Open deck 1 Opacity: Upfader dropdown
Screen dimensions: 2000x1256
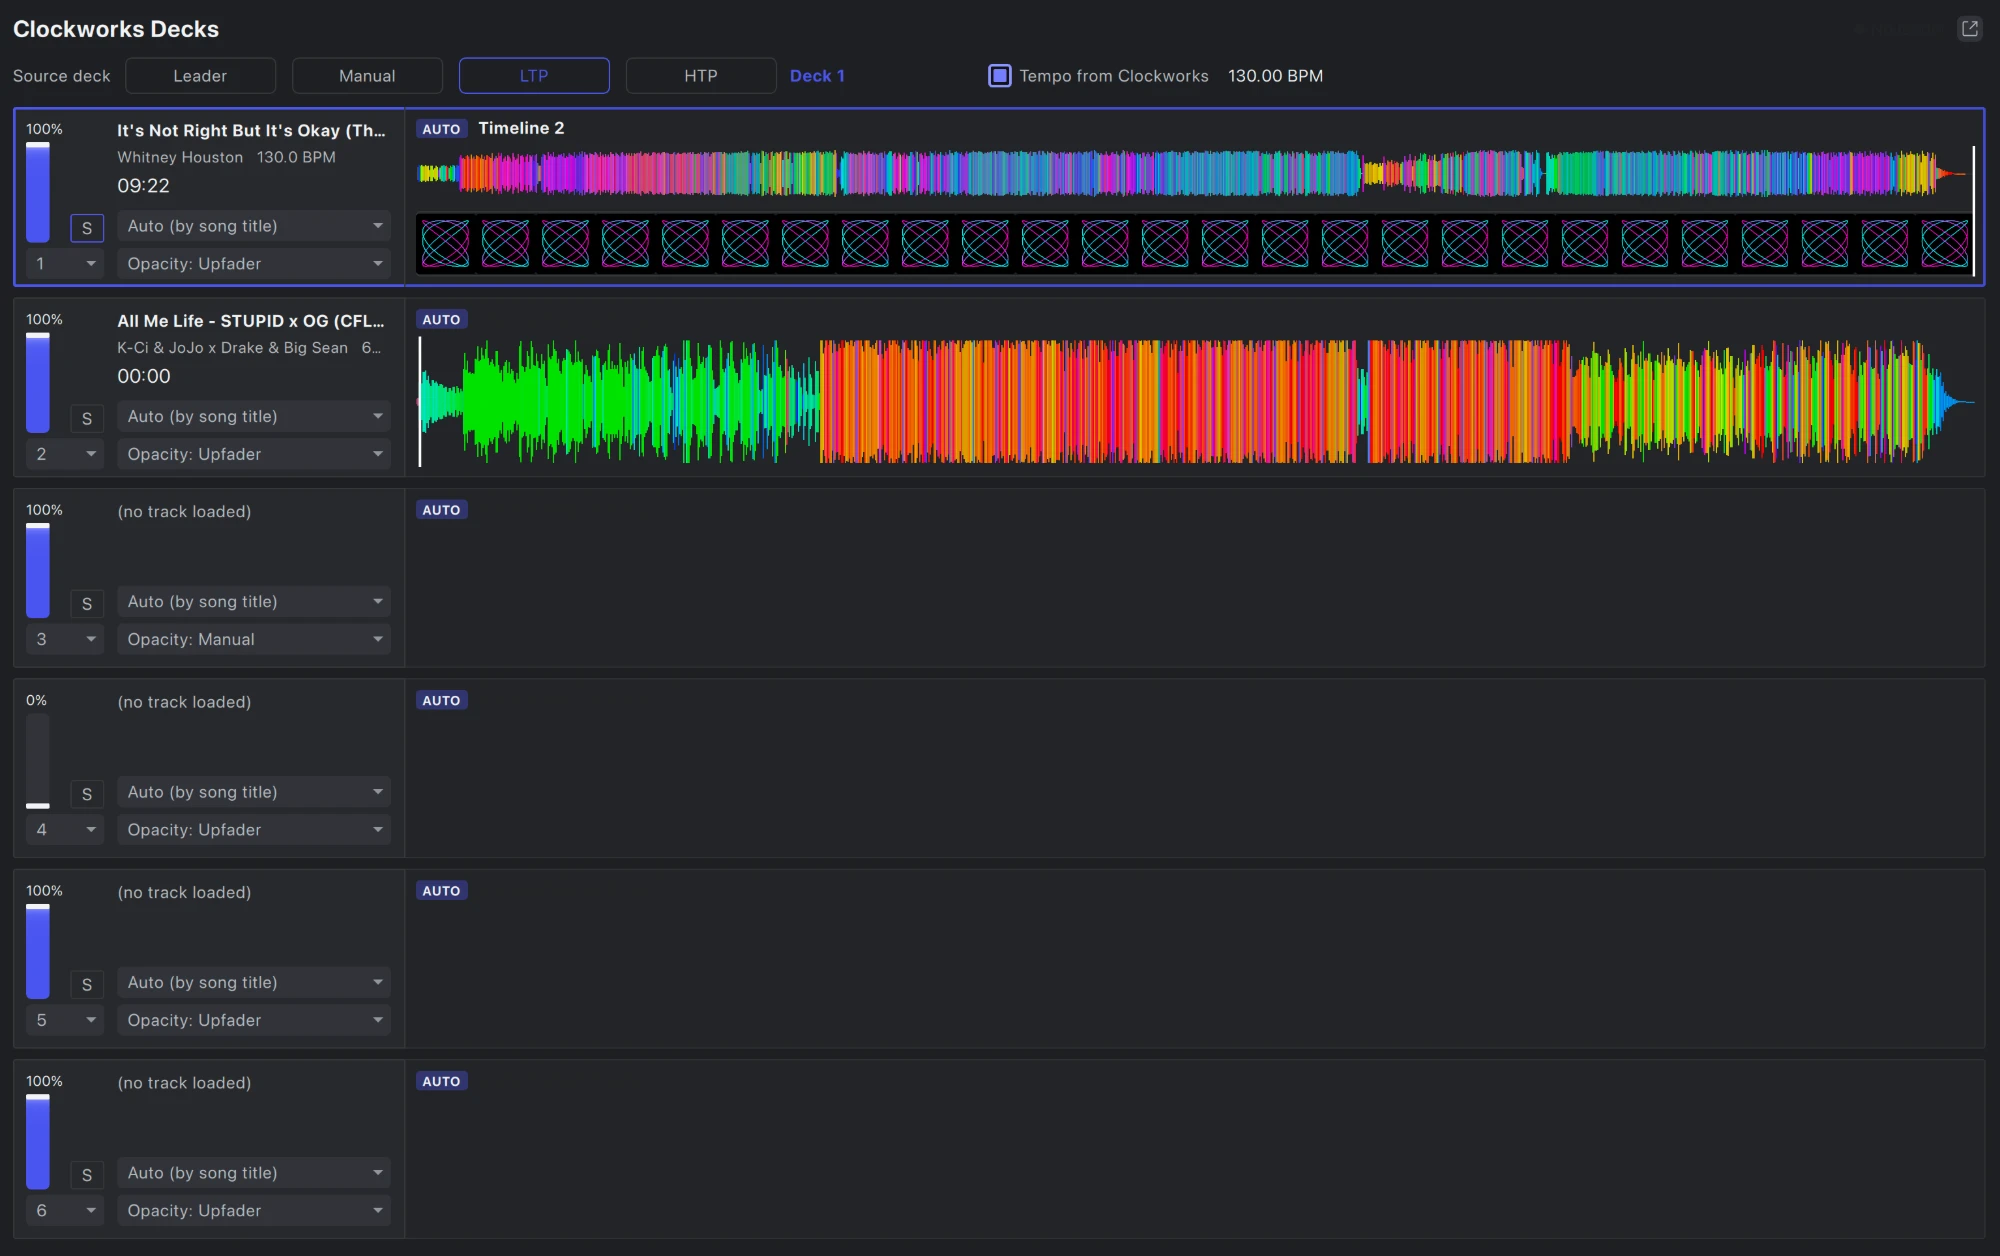(254, 264)
